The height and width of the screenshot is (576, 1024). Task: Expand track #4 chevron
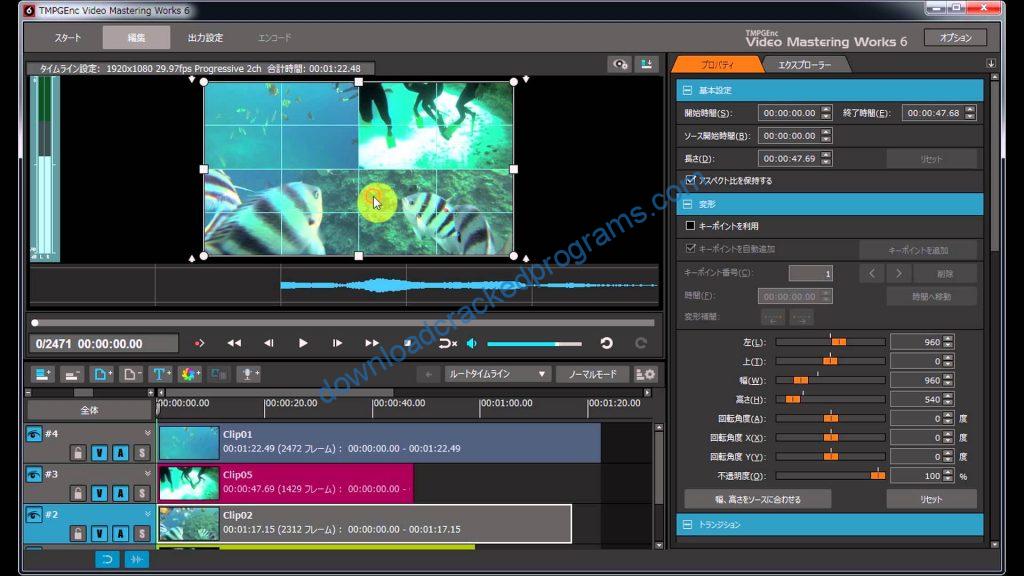(148, 433)
